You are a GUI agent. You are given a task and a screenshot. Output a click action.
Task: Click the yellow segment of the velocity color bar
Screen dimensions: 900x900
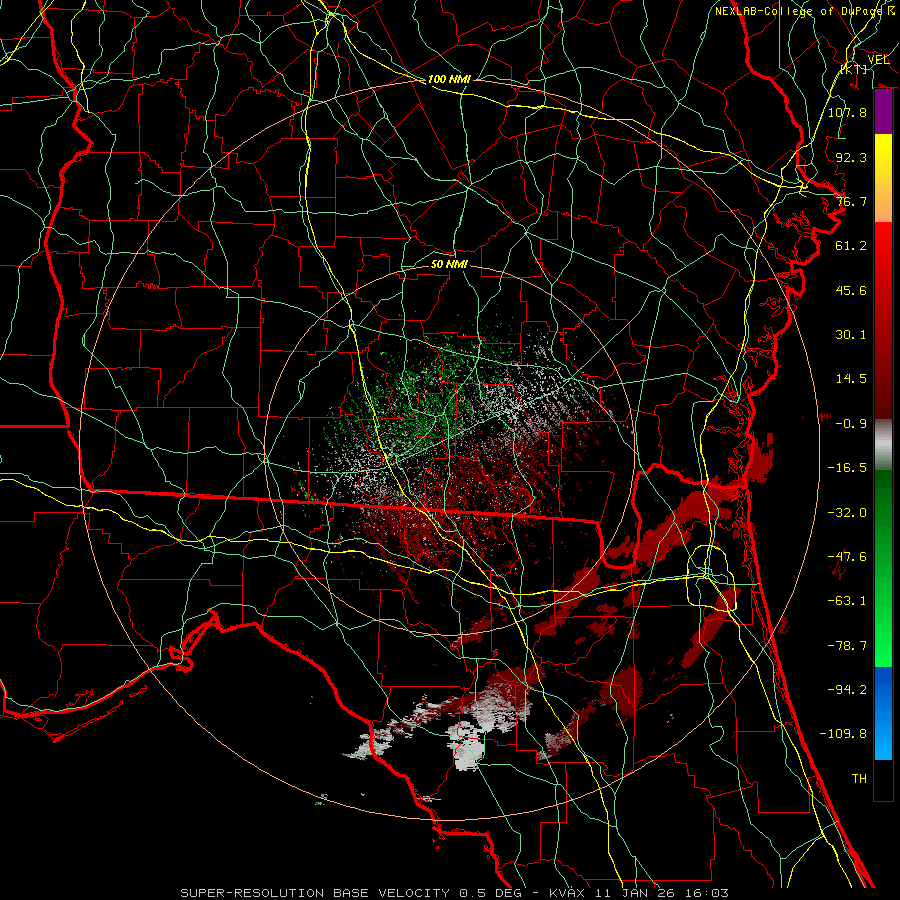(x=883, y=178)
